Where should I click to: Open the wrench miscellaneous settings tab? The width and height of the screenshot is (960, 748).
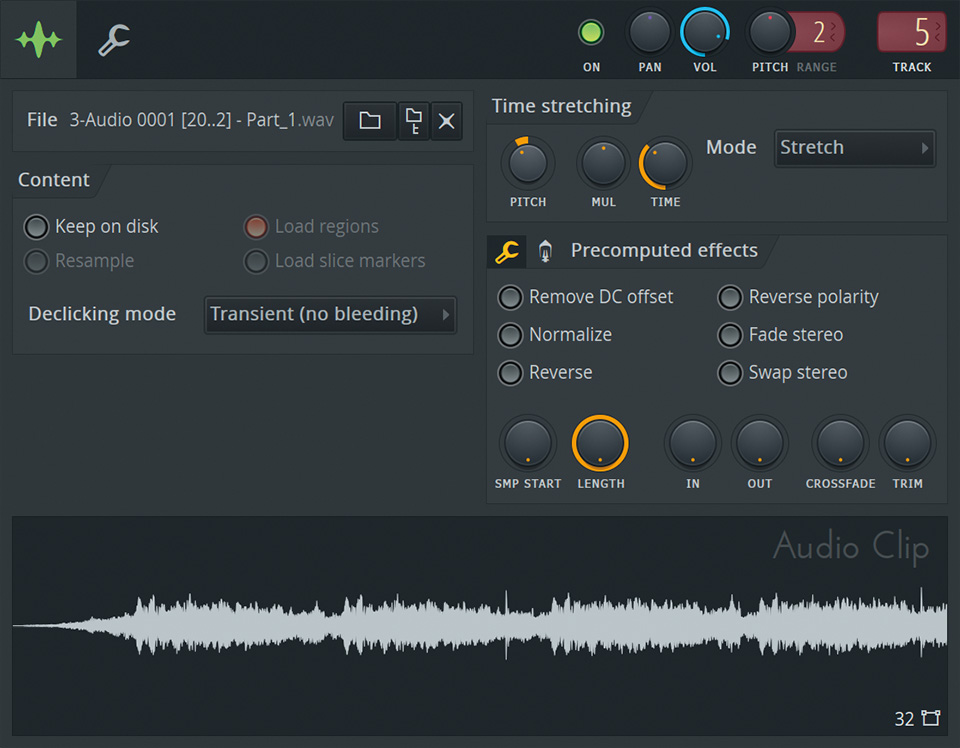click(x=114, y=40)
